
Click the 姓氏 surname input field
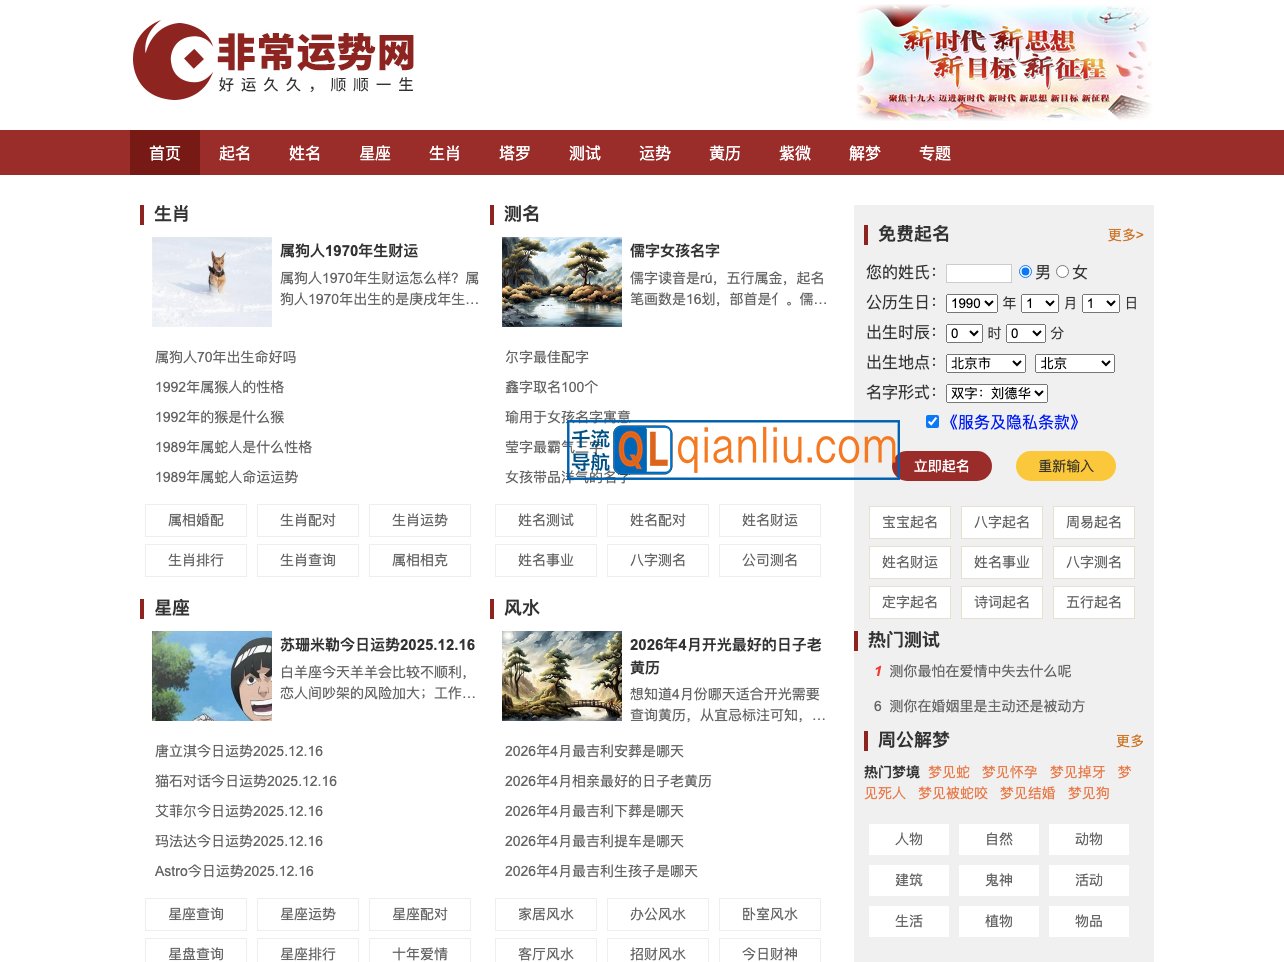coord(980,272)
